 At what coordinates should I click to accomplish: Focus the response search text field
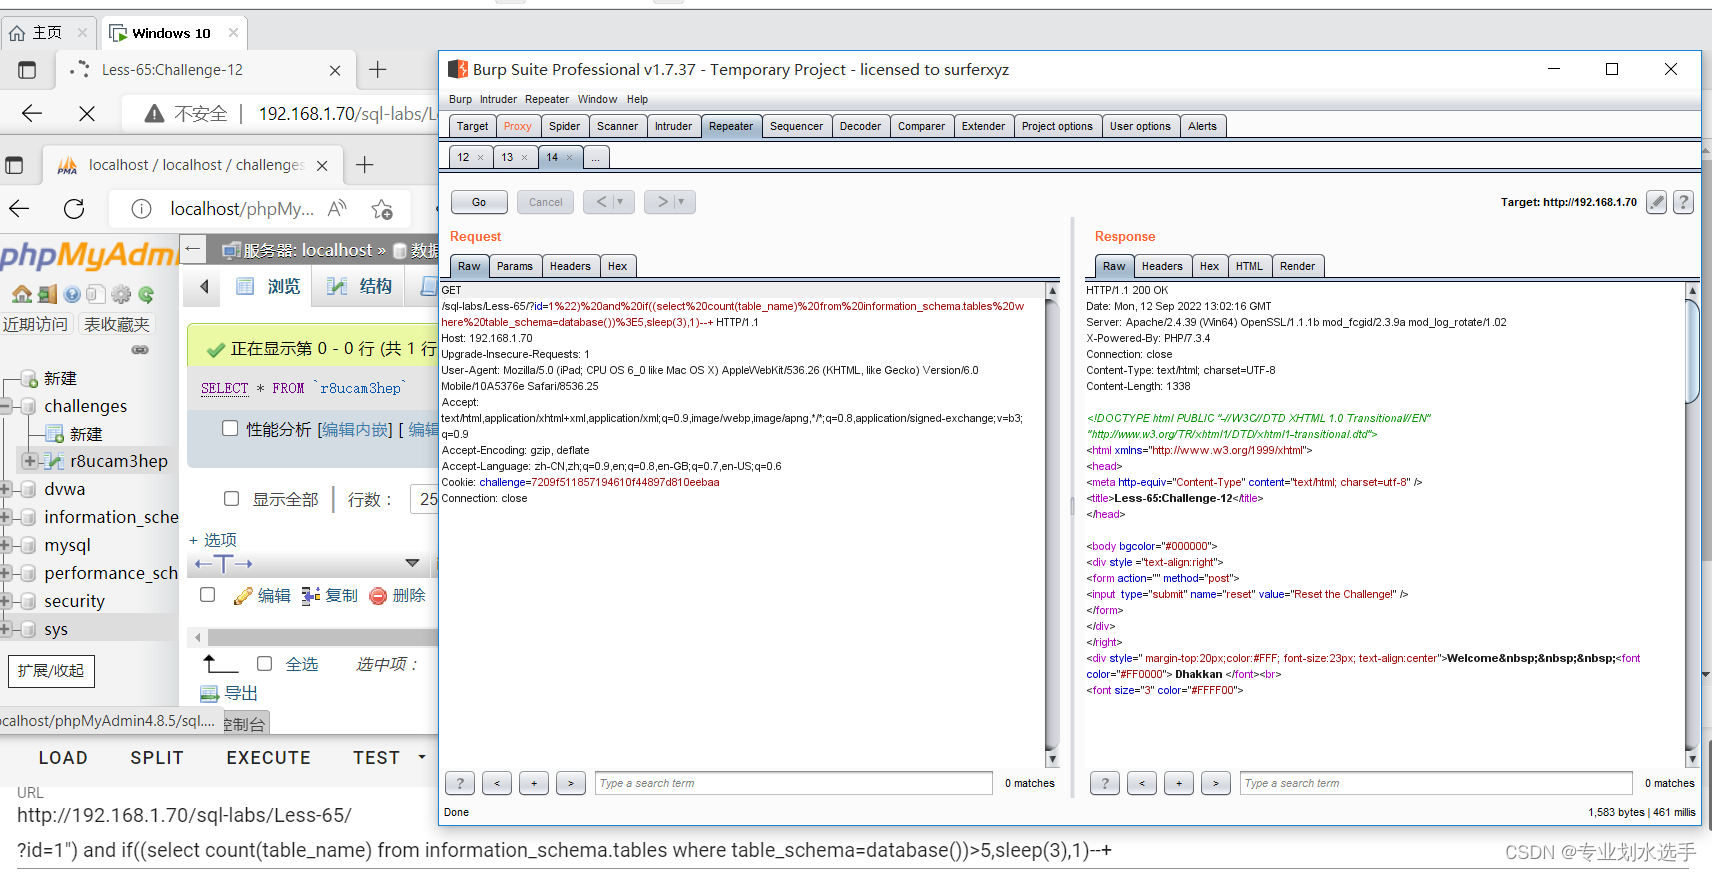1436,783
